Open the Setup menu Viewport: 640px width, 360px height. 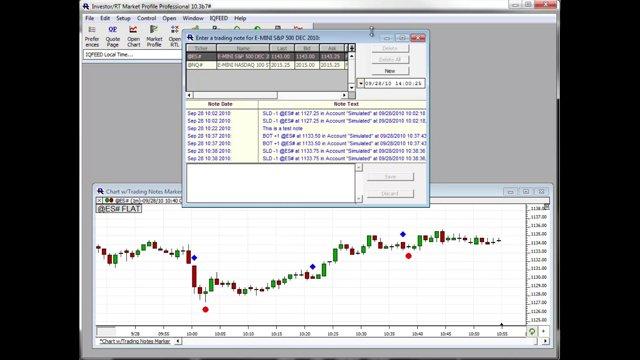pyautogui.click(x=123, y=18)
